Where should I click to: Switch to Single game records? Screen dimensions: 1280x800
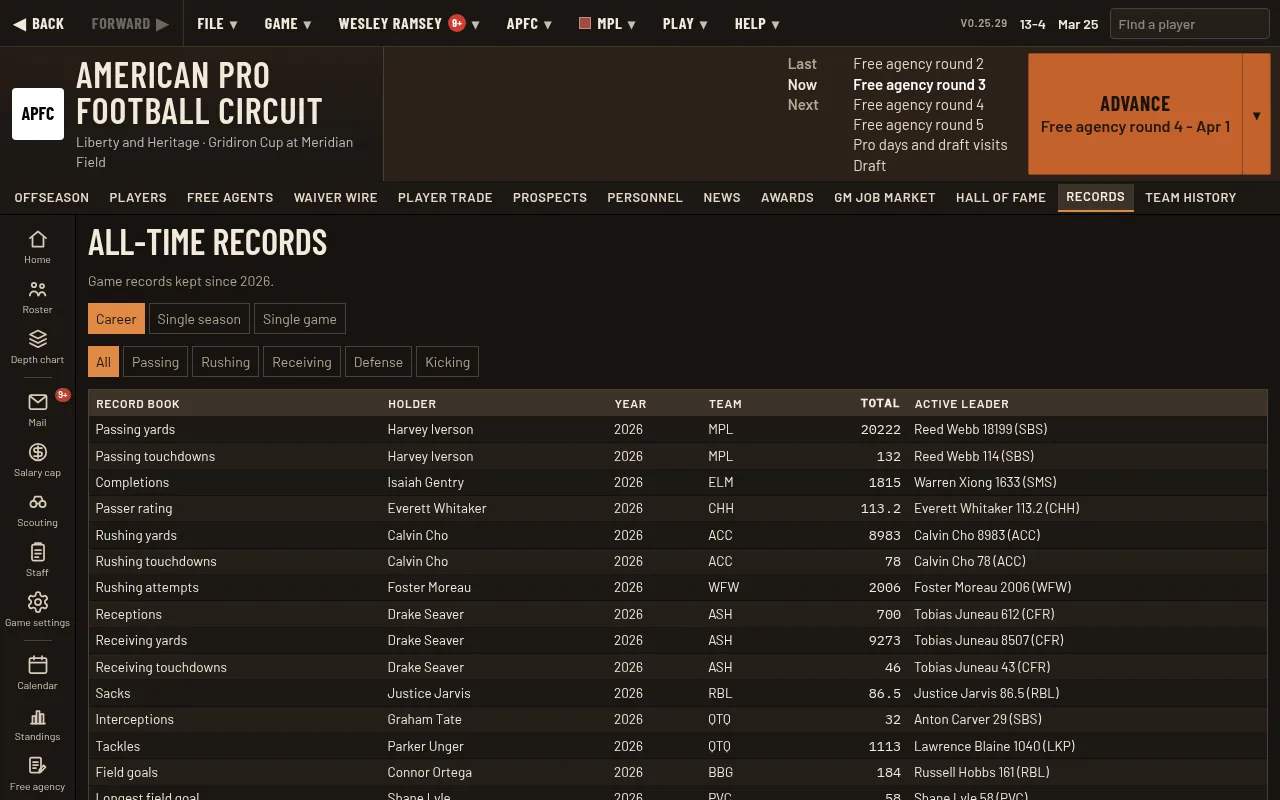(300, 319)
